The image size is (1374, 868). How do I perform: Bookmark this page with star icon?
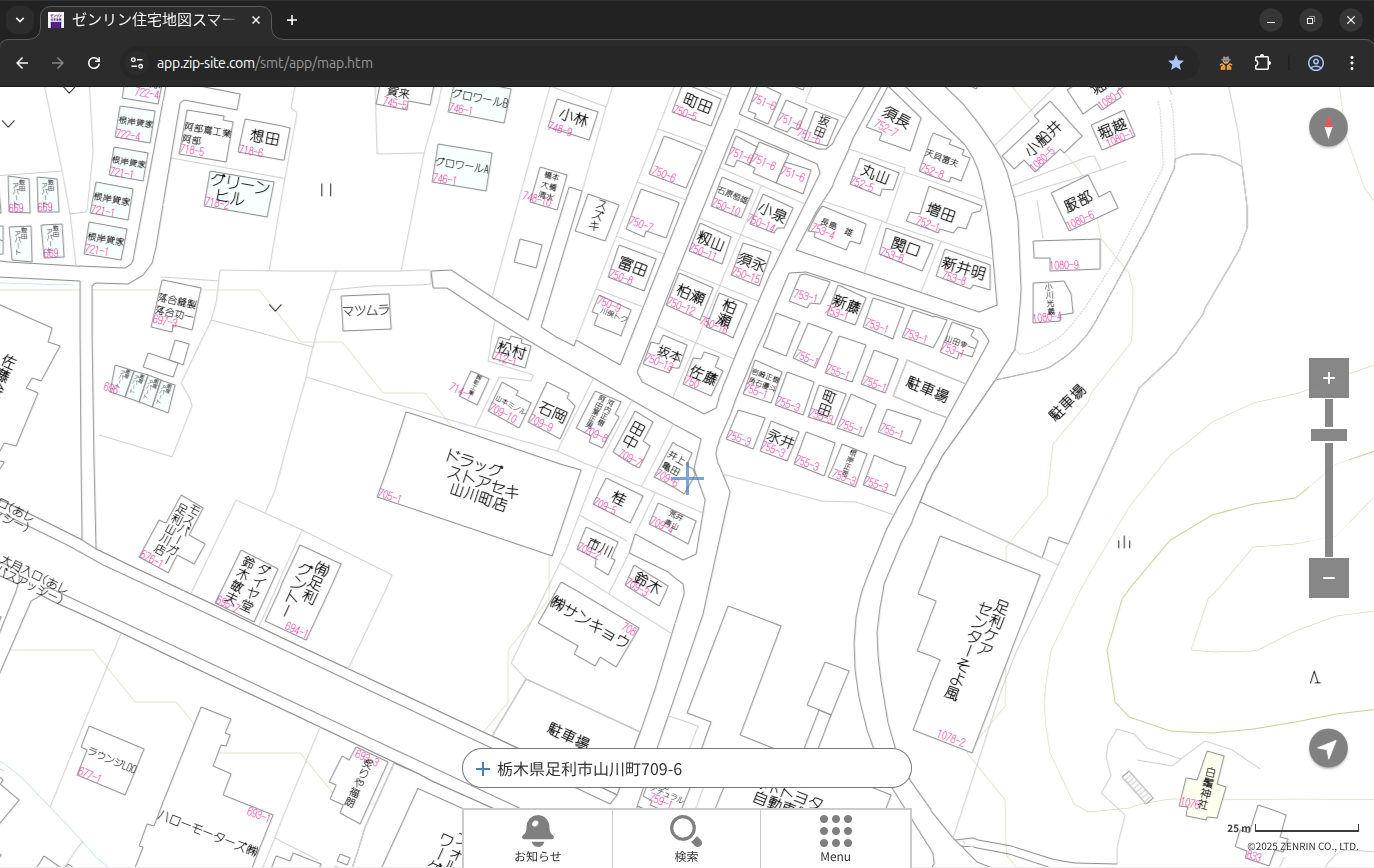click(x=1176, y=63)
